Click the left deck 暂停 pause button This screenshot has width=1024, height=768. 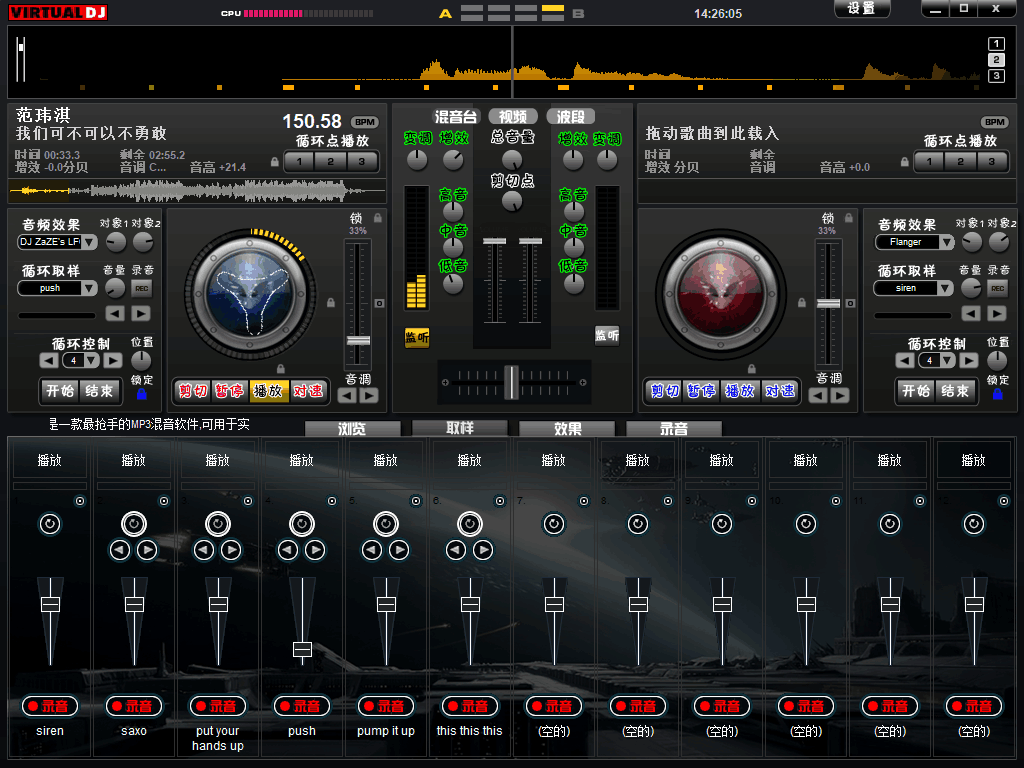(230, 391)
